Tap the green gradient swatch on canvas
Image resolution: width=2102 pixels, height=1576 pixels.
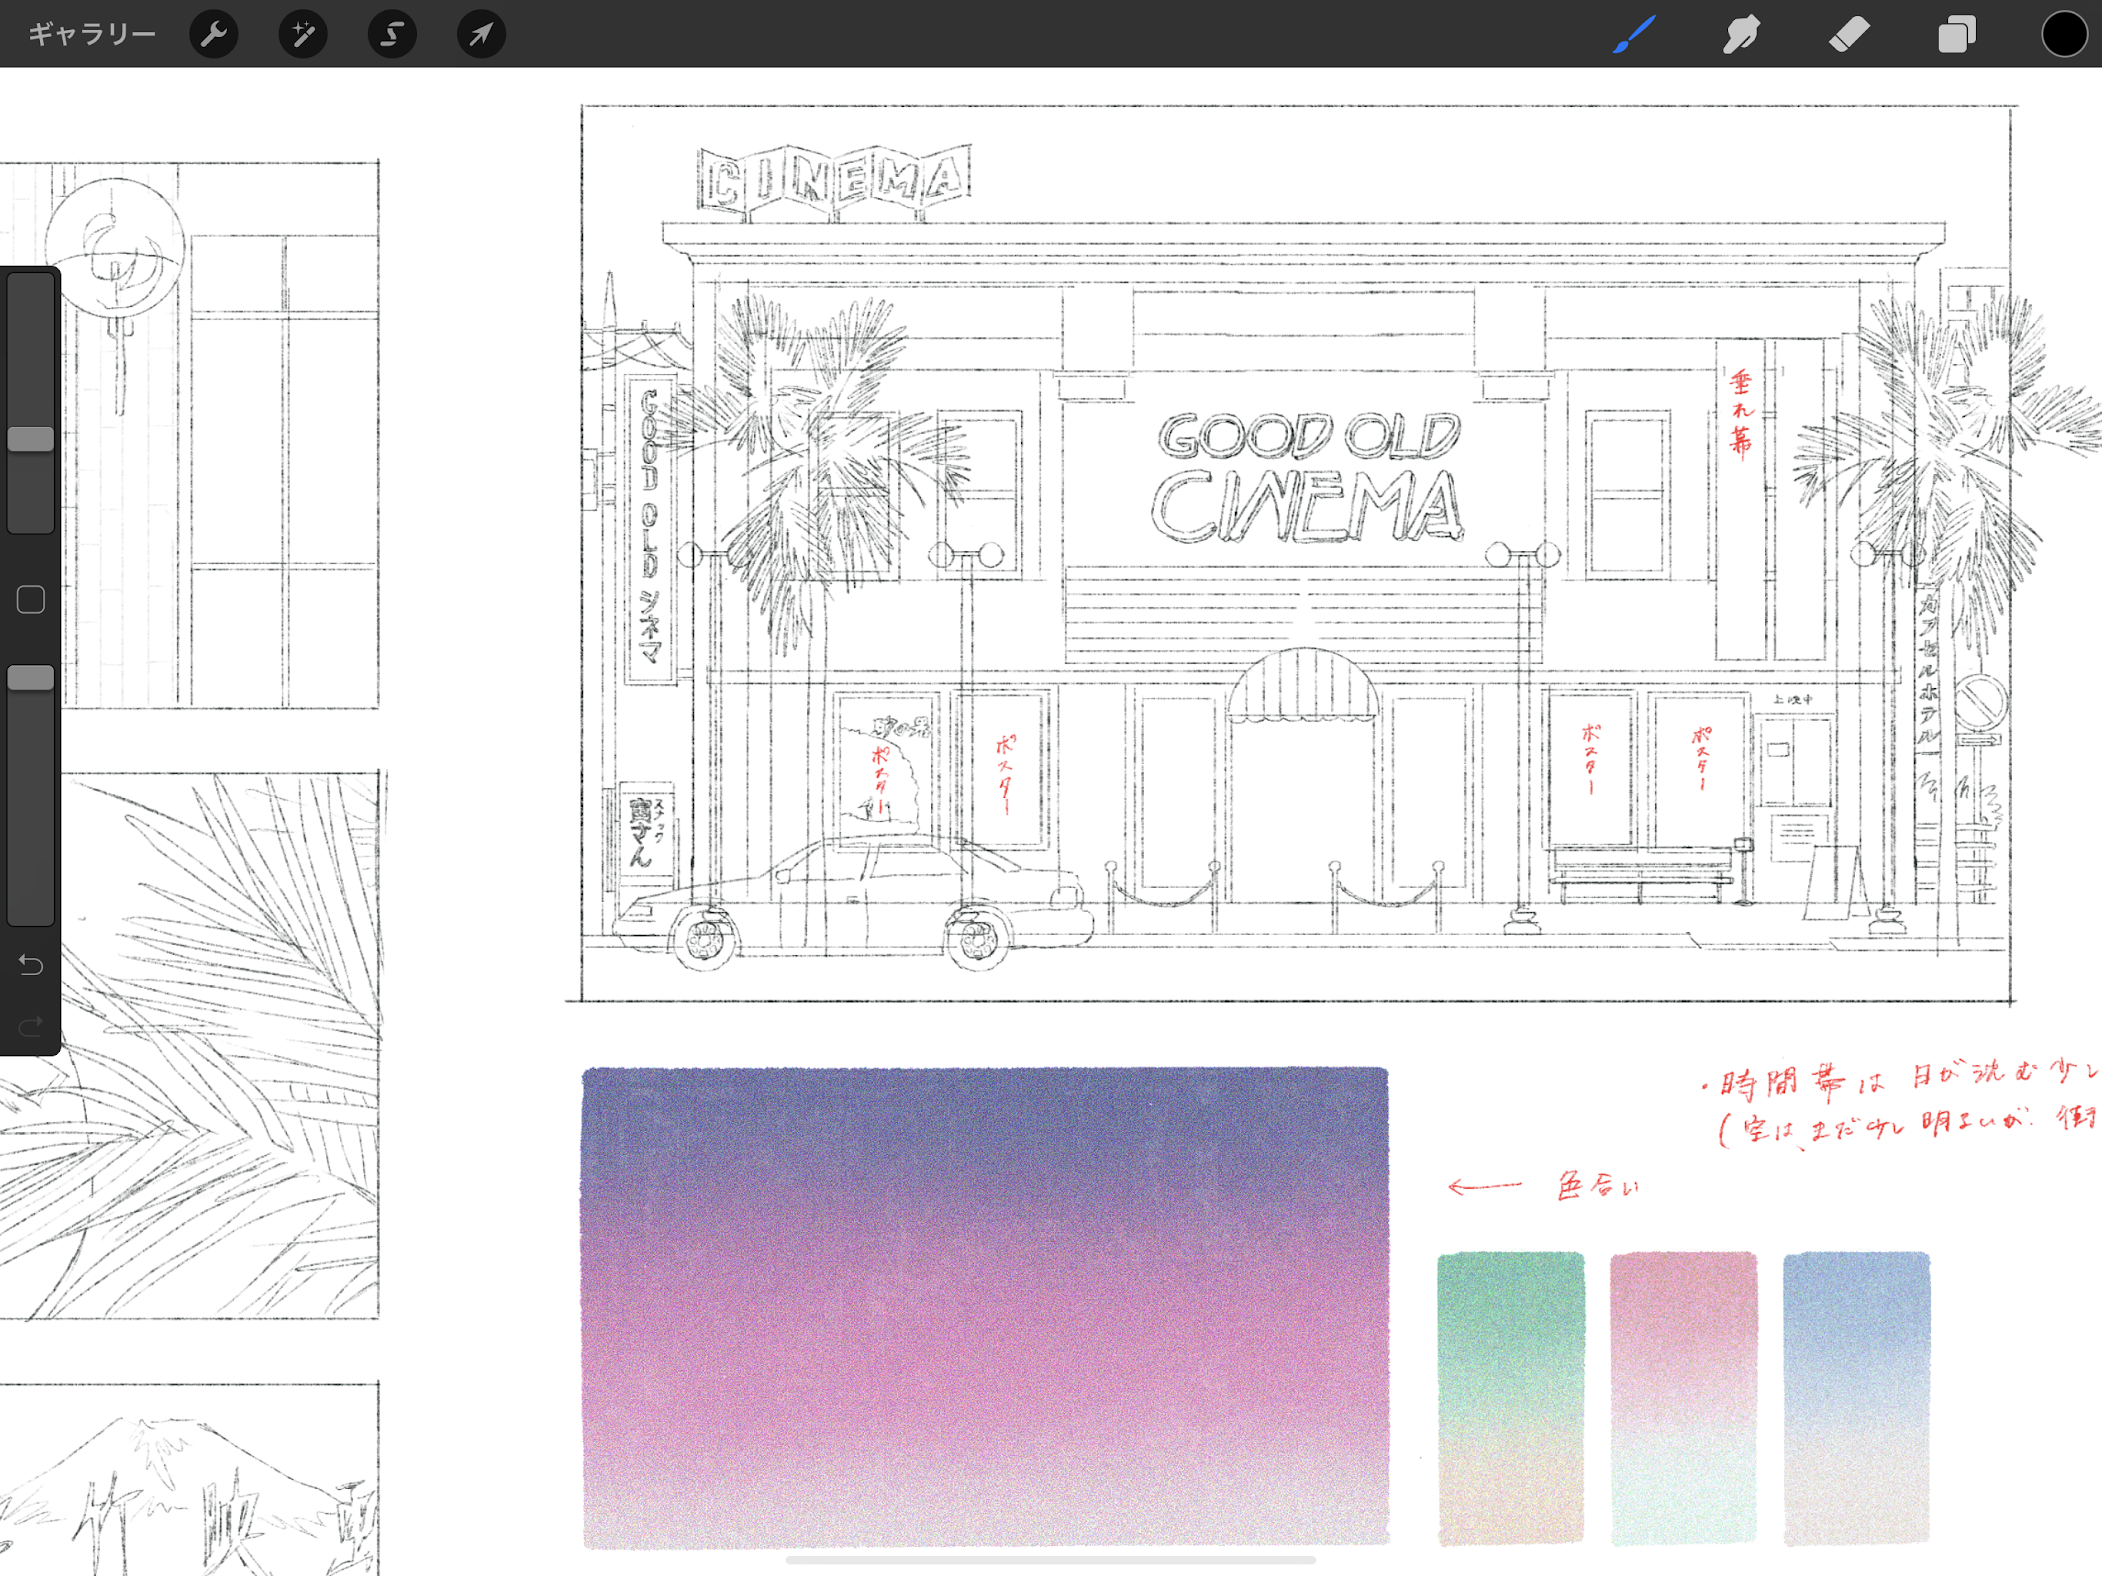(x=1511, y=1397)
